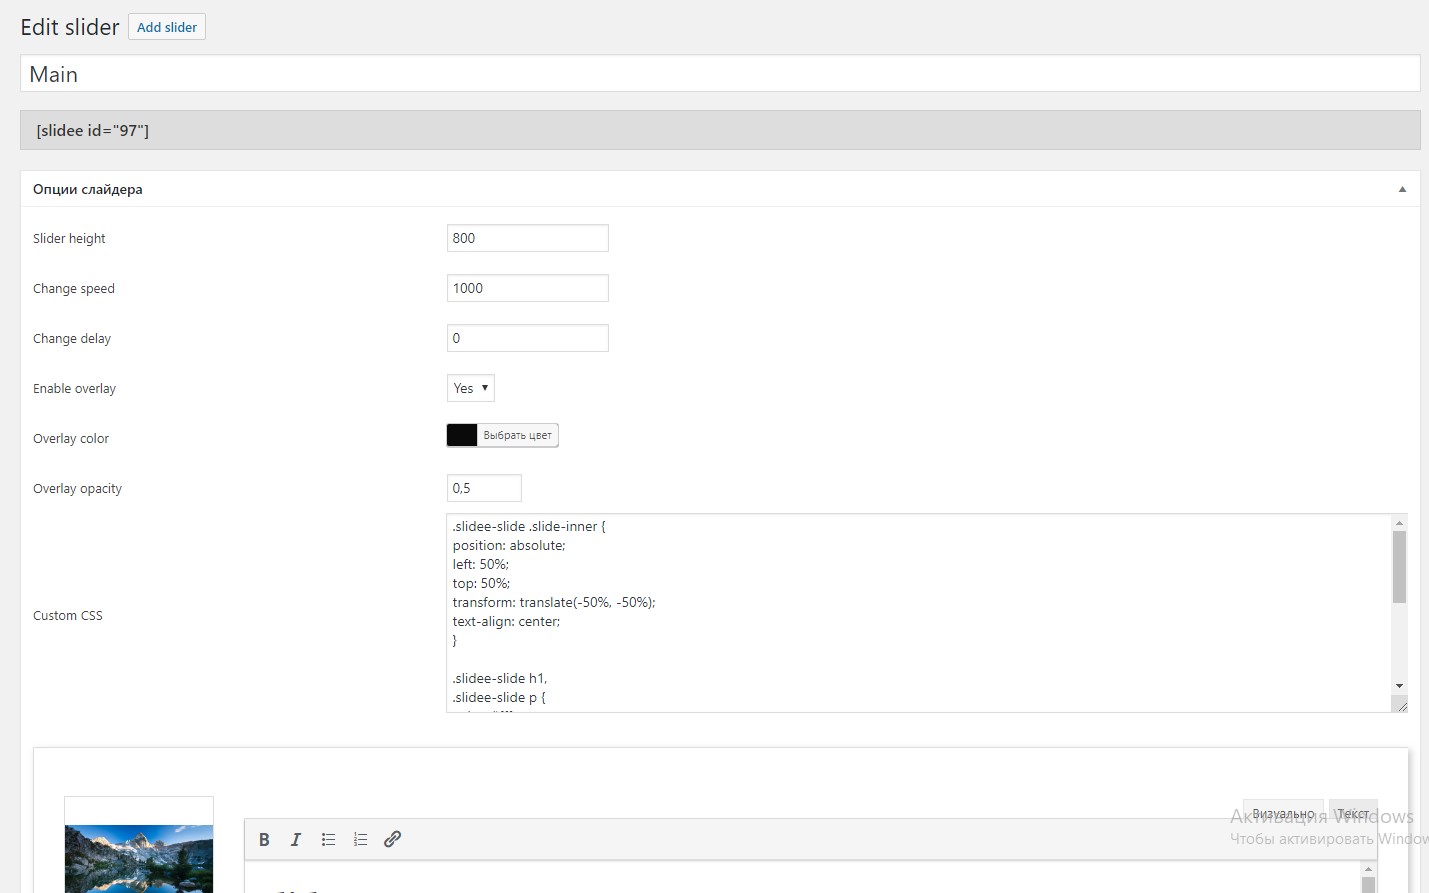Click the Italic formatting icon
The width and height of the screenshot is (1429, 893).
click(x=296, y=839)
